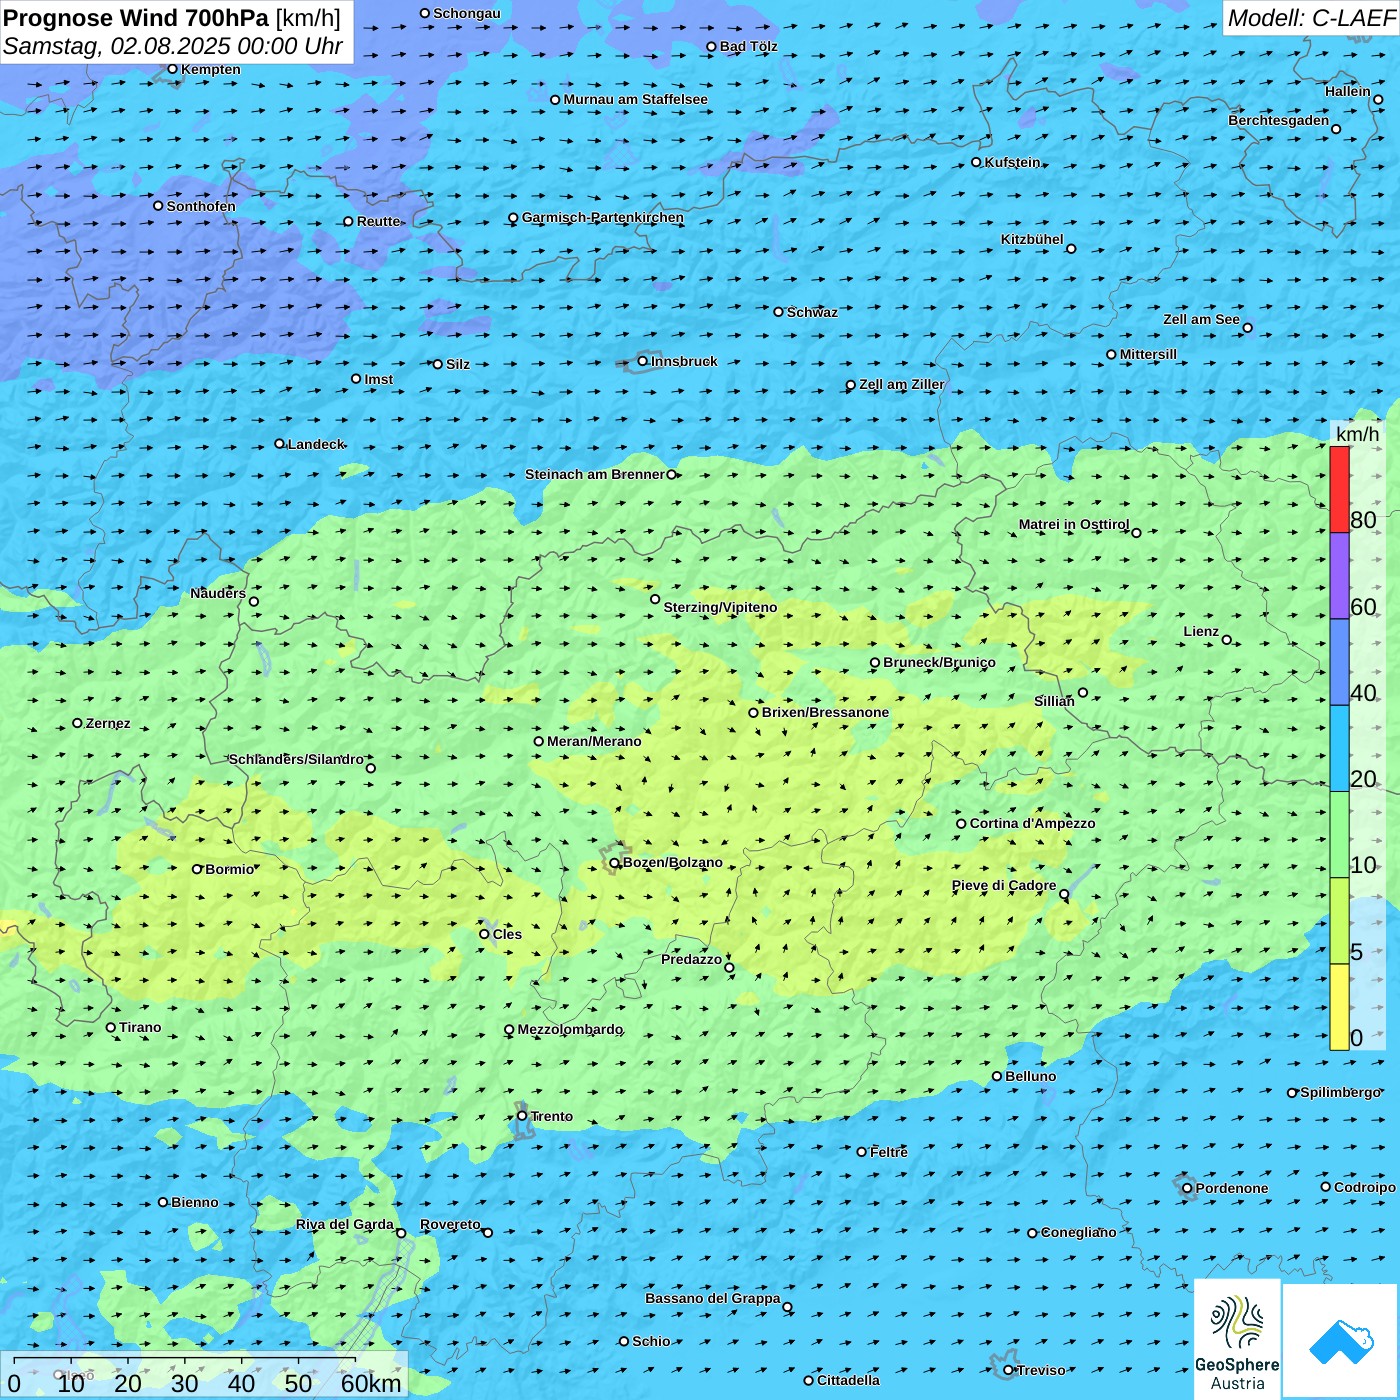
Task: Click the Innsbruck city marker
Action: (x=643, y=361)
